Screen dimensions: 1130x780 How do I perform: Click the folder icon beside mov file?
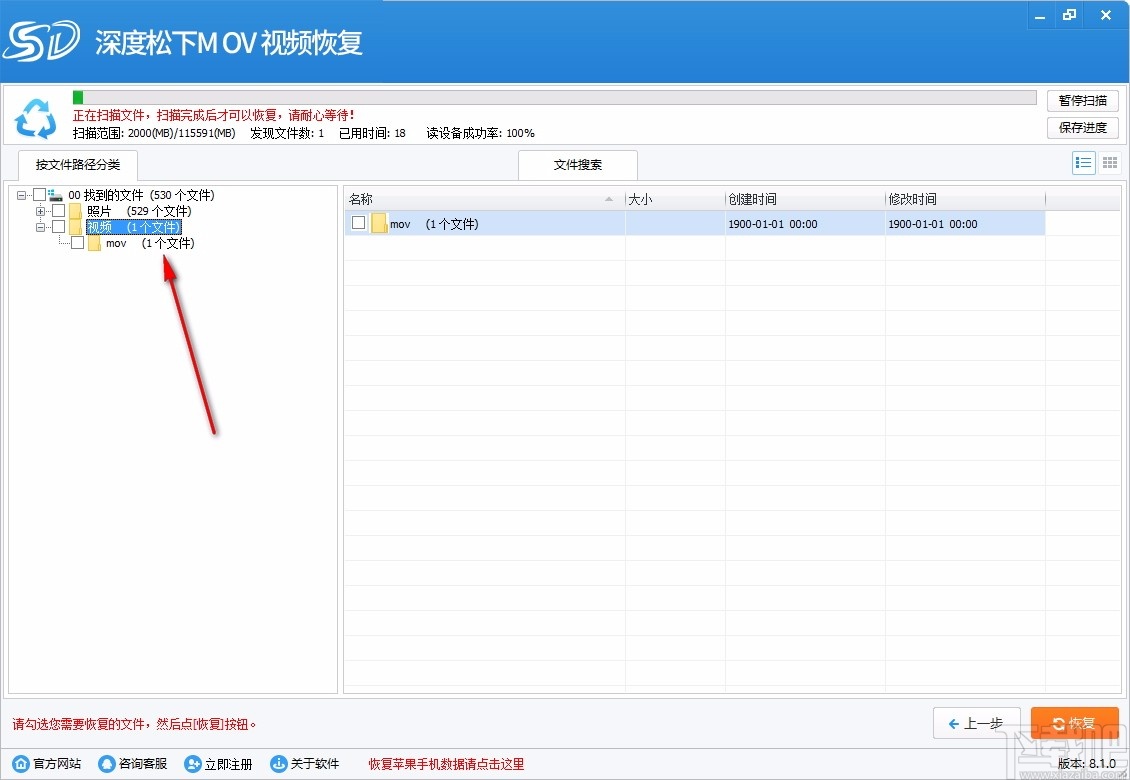click(378, 223)
